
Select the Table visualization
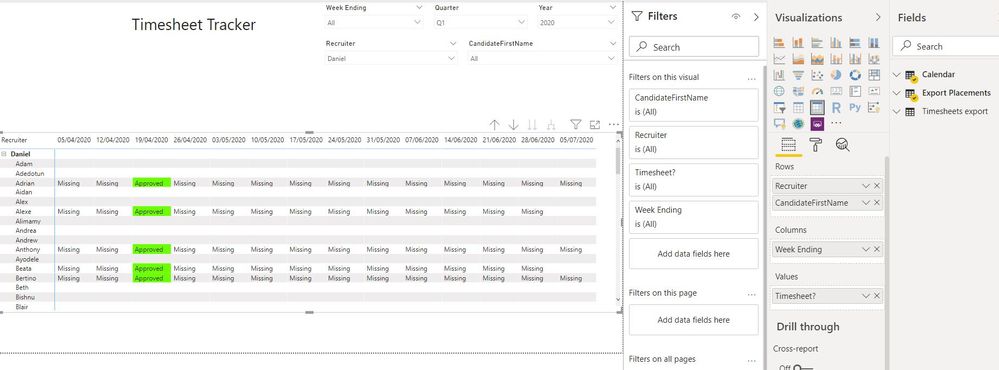(x=798, y=107)
